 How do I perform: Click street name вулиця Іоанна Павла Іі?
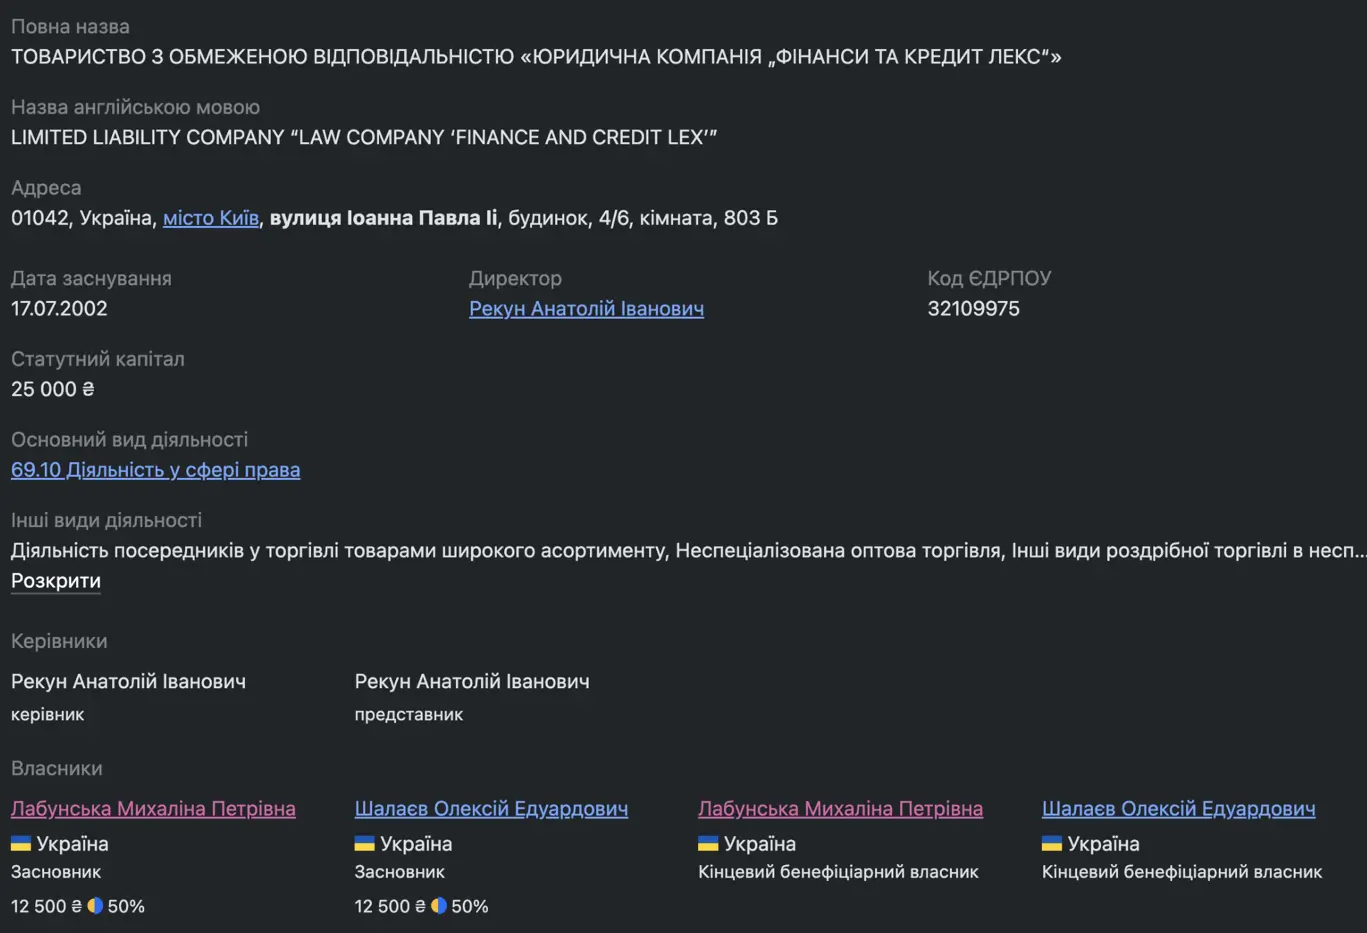click(383, 218)
